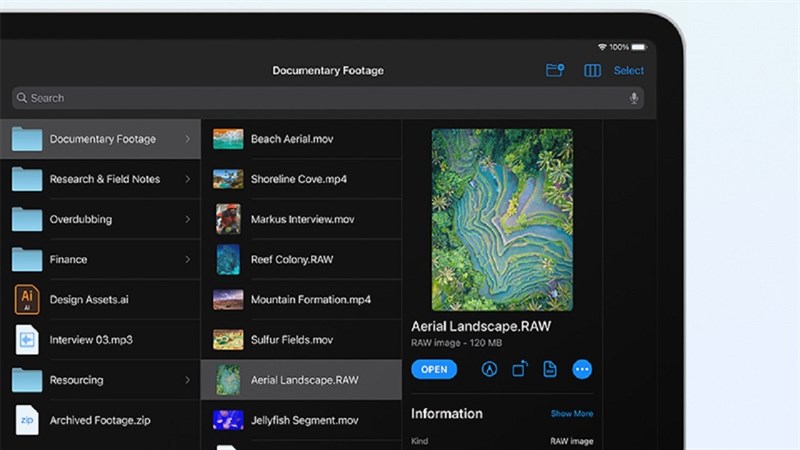Select Reef Colony.RAW thumbnail
Image resolution: width=800 pixels, height=450 pixels.
point(228,259)
